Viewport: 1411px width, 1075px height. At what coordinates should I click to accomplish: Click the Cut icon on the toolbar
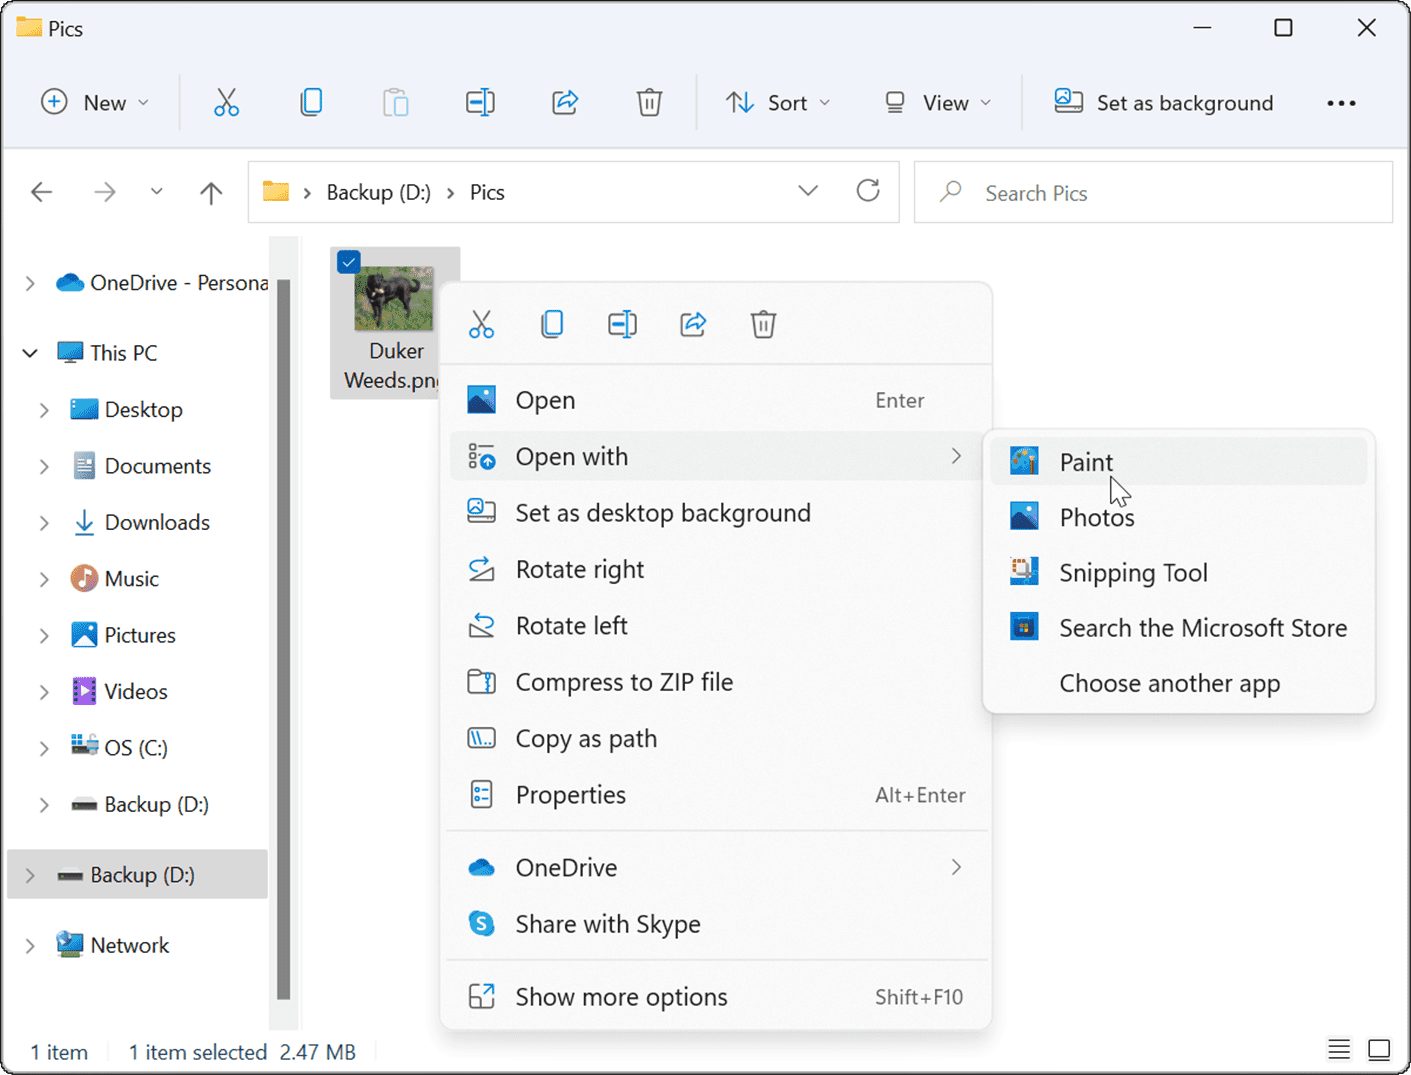(x=226, y=102)
